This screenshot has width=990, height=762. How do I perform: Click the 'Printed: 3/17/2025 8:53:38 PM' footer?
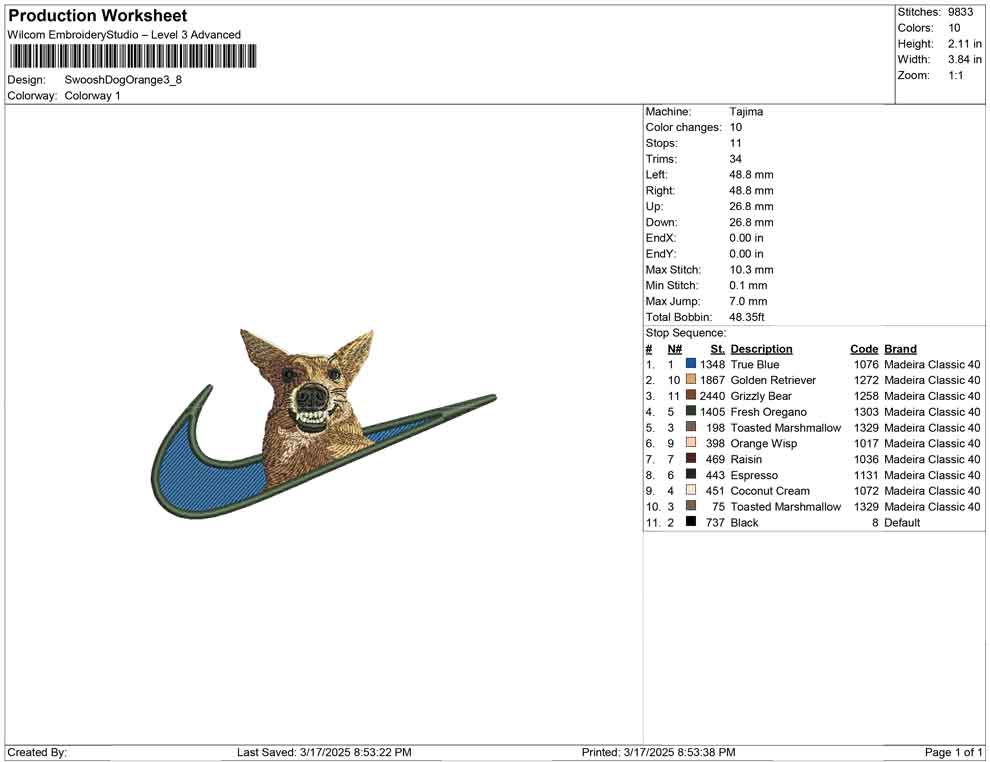[x=658, y=752]
